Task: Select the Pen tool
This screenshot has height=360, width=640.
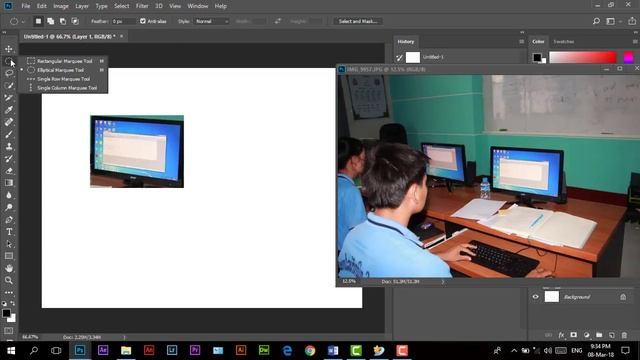Action: (9, 220)
